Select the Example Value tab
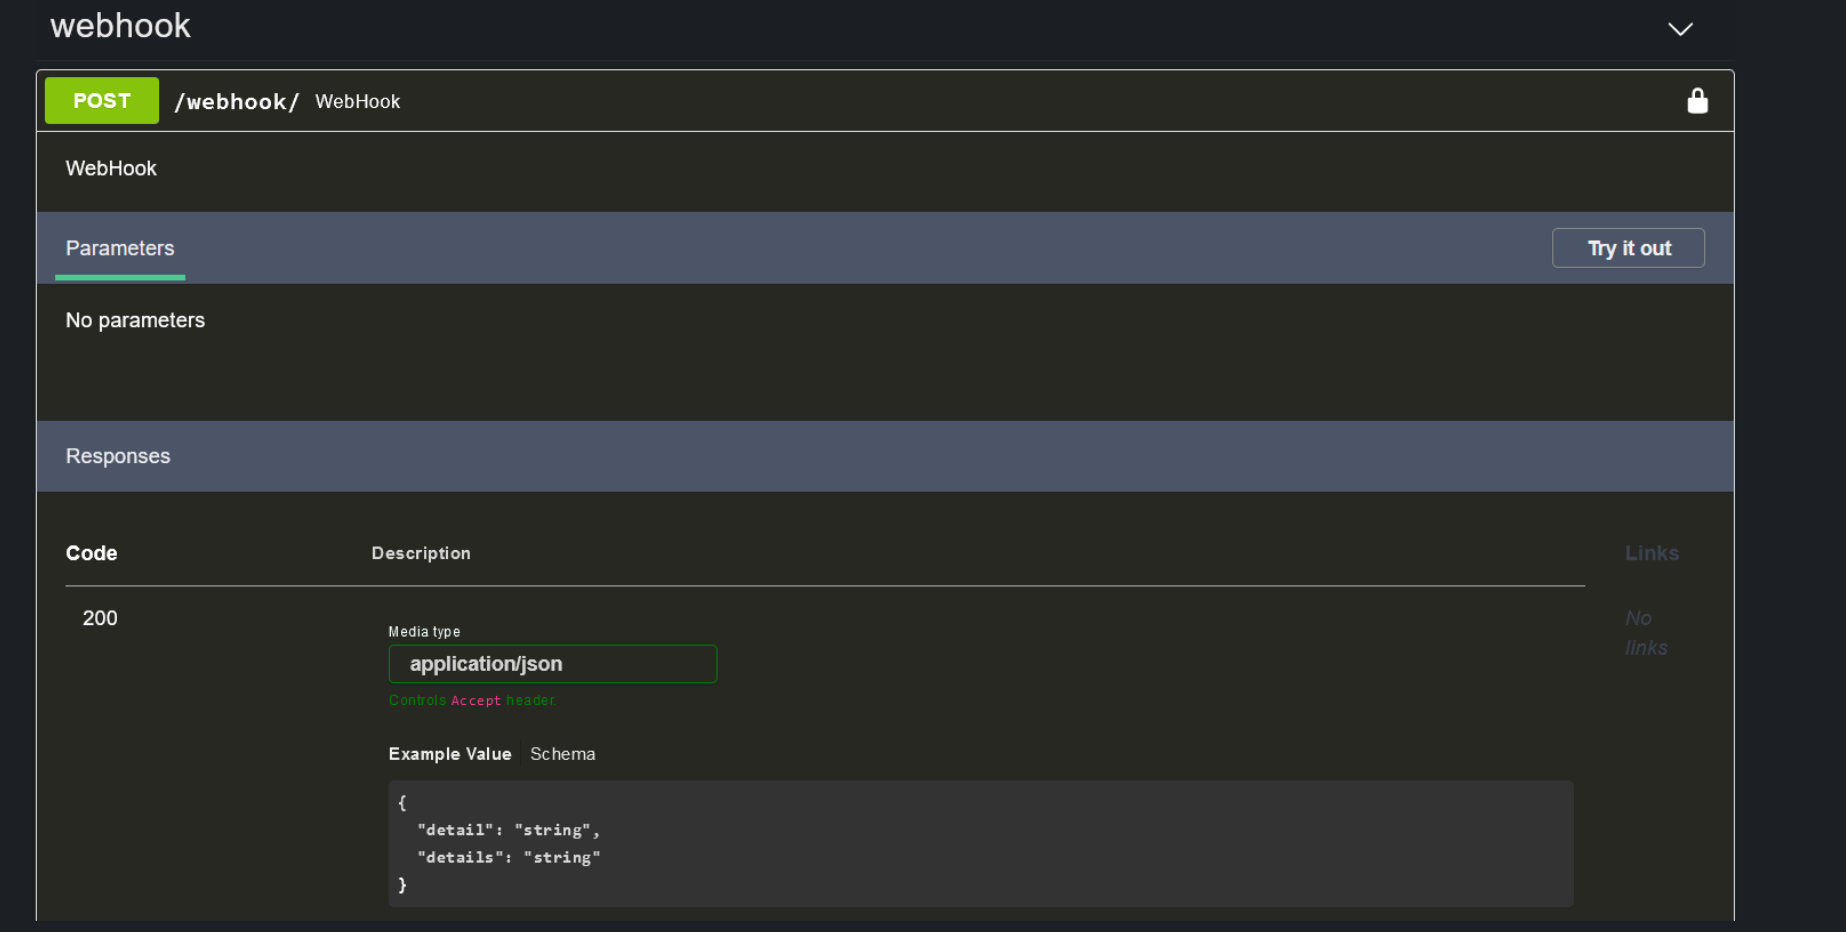 coord(449,753)
